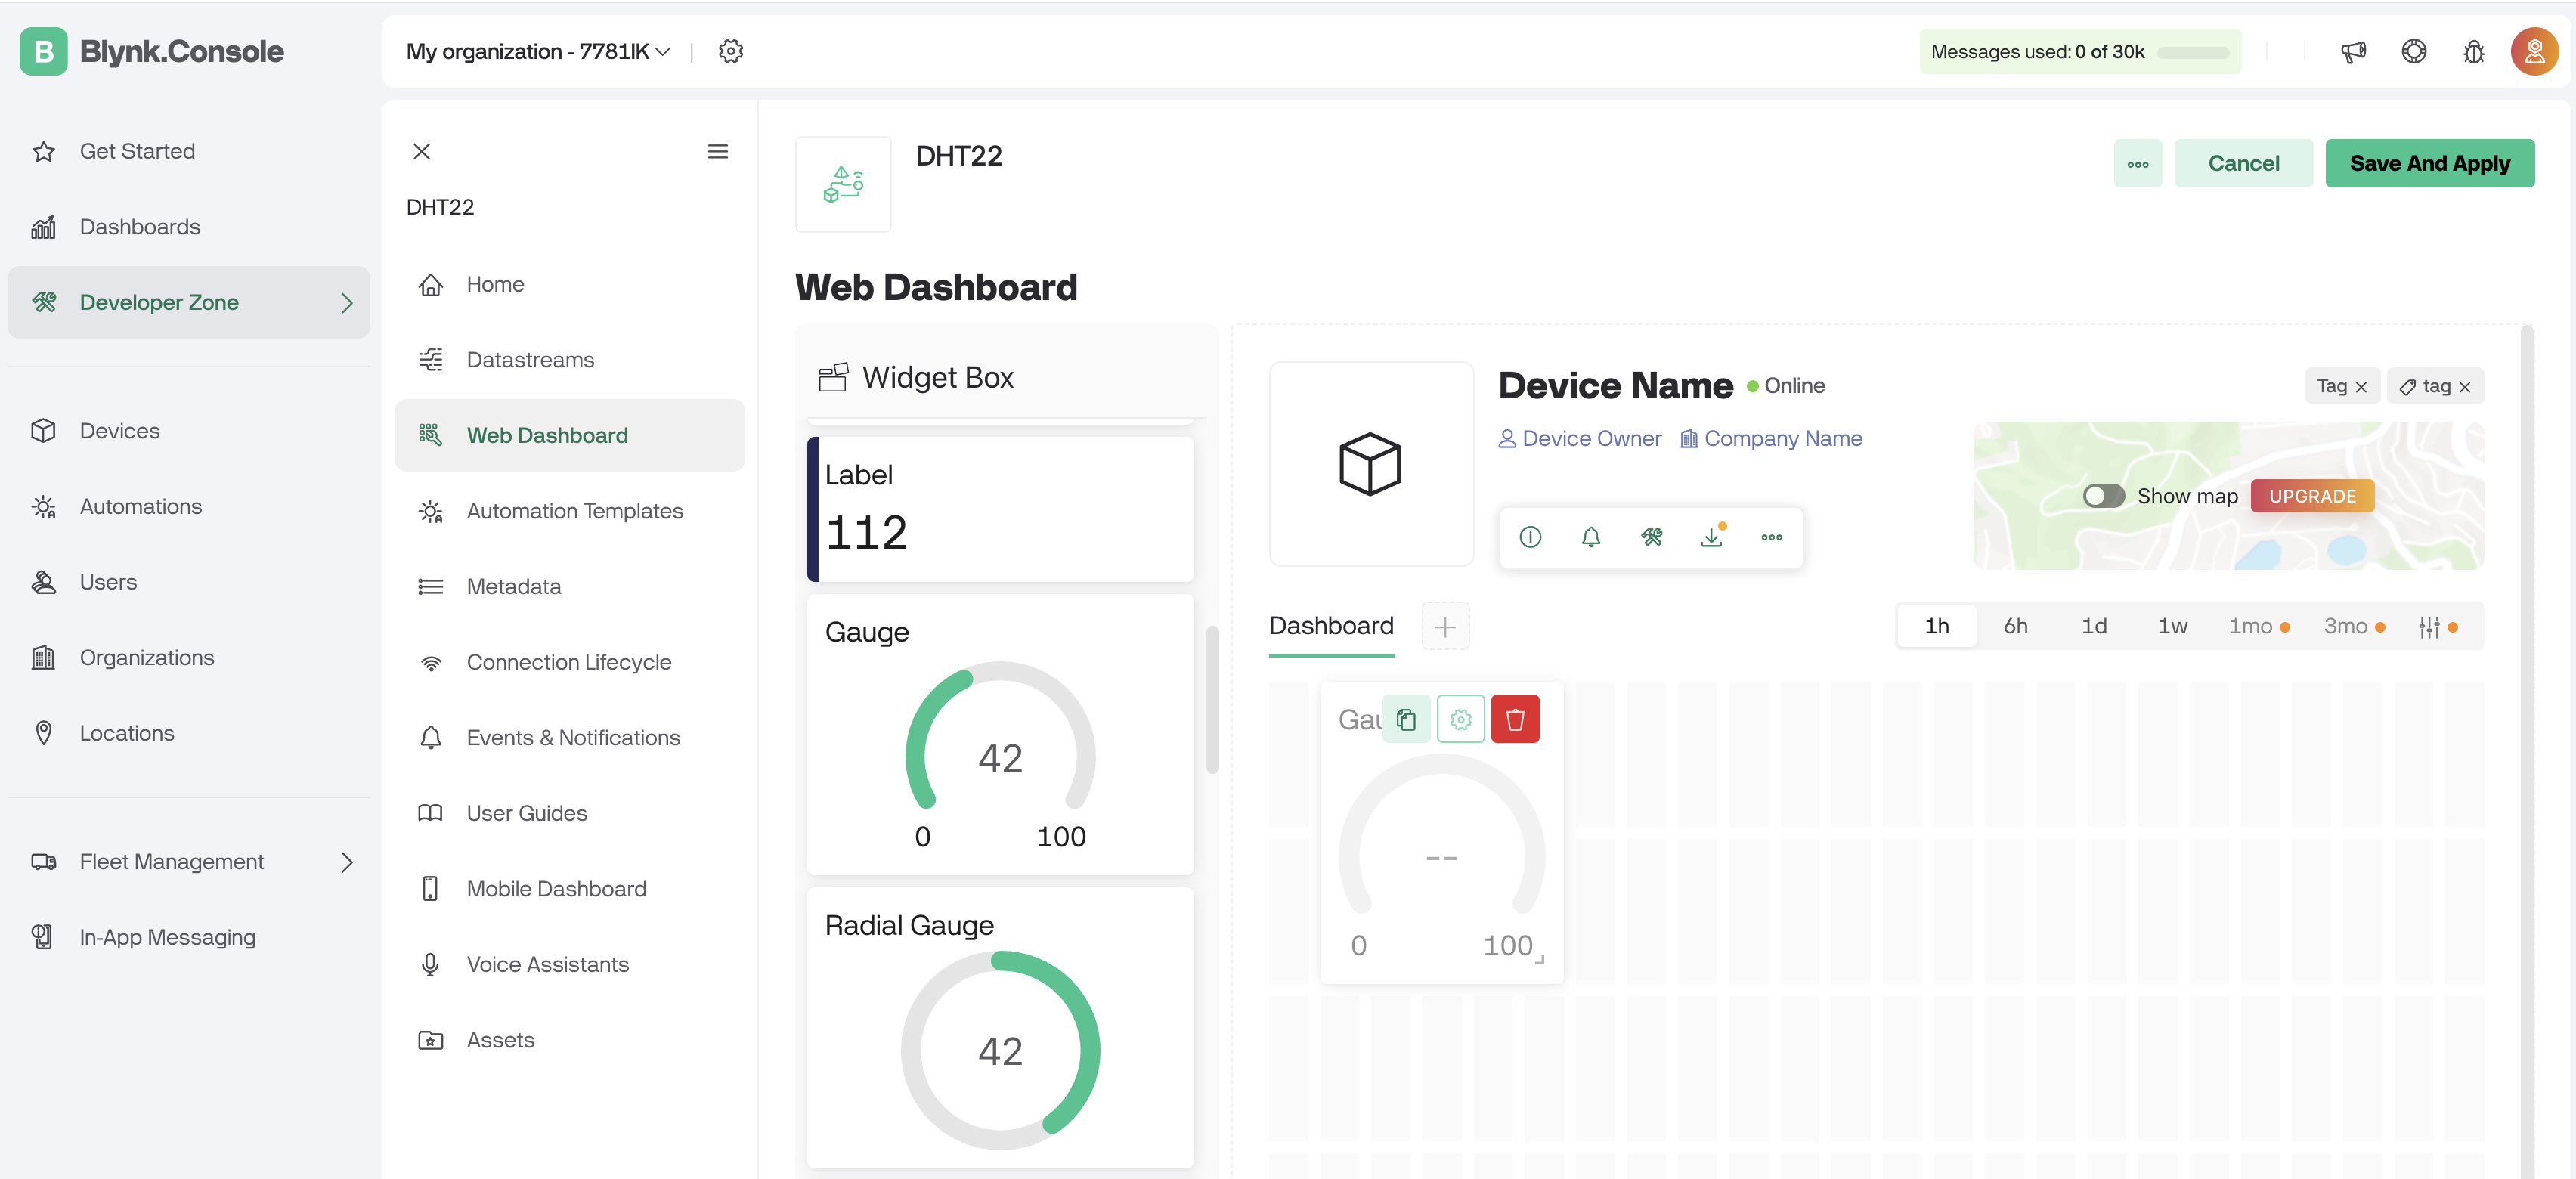Open Organizations in main sidebar
The width and height of the screenshot is (2576, 1179).
(x=189, y=658)
